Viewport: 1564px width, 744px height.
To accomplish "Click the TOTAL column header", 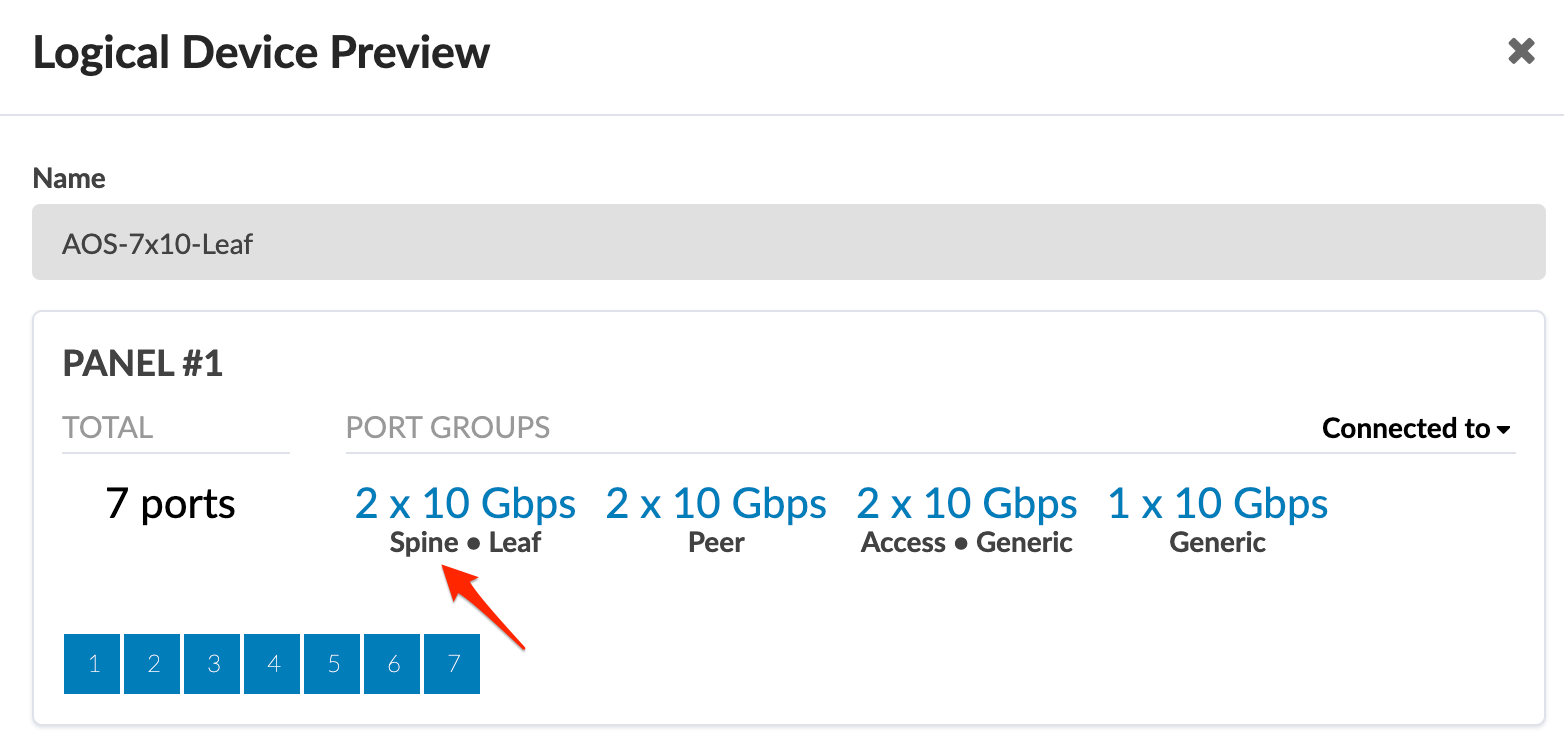I will 108,428.
